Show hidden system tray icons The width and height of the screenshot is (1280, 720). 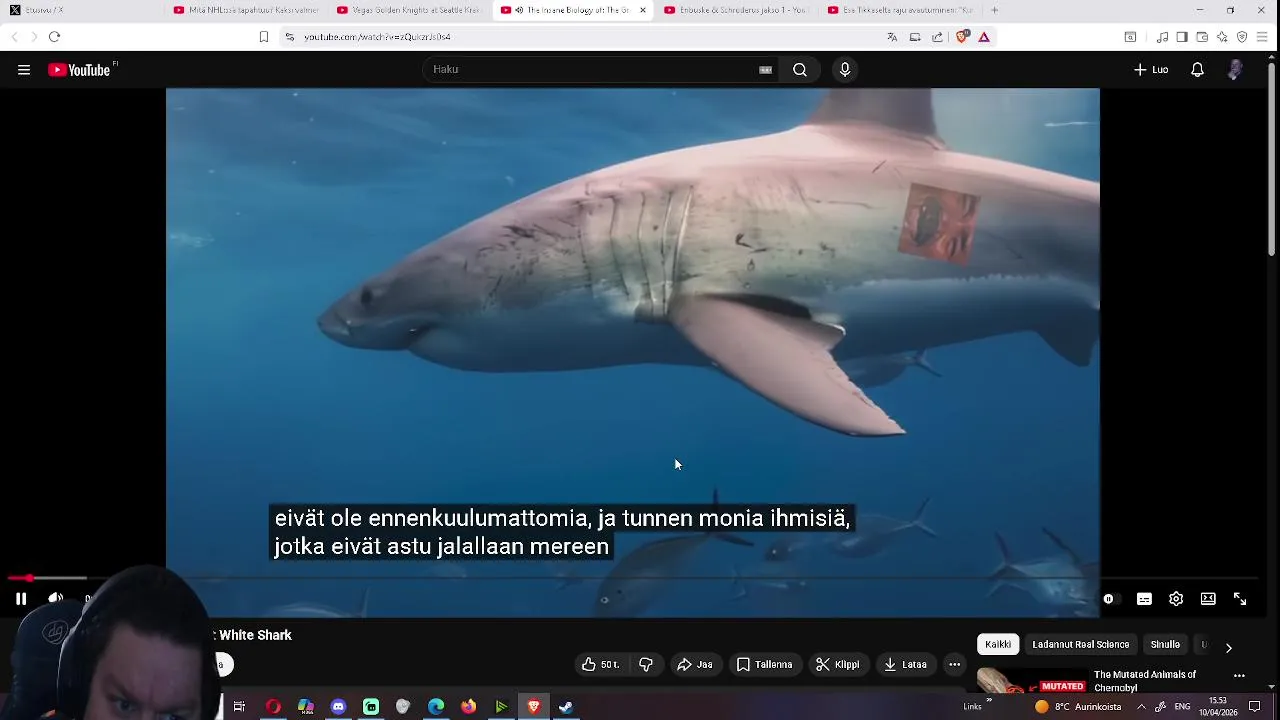[x=1141, y=707]
